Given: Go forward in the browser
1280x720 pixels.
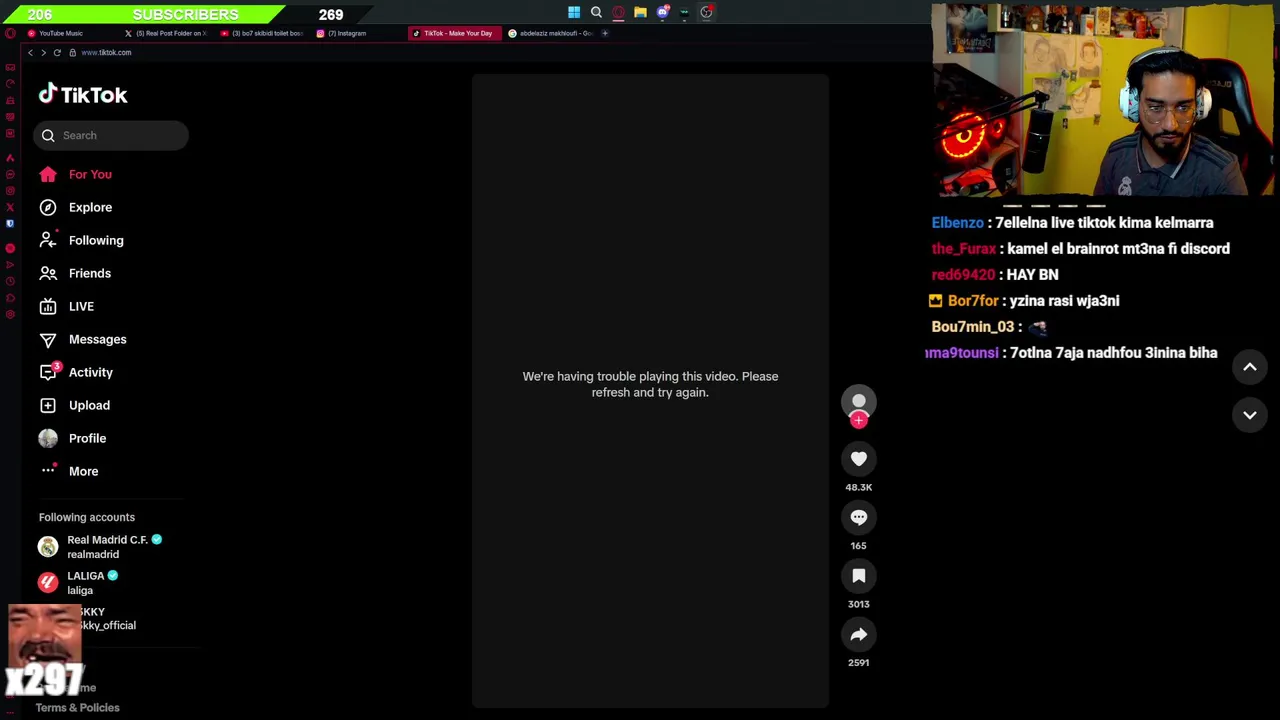Looking at the screenshot, I should click(x=43, y=52).
